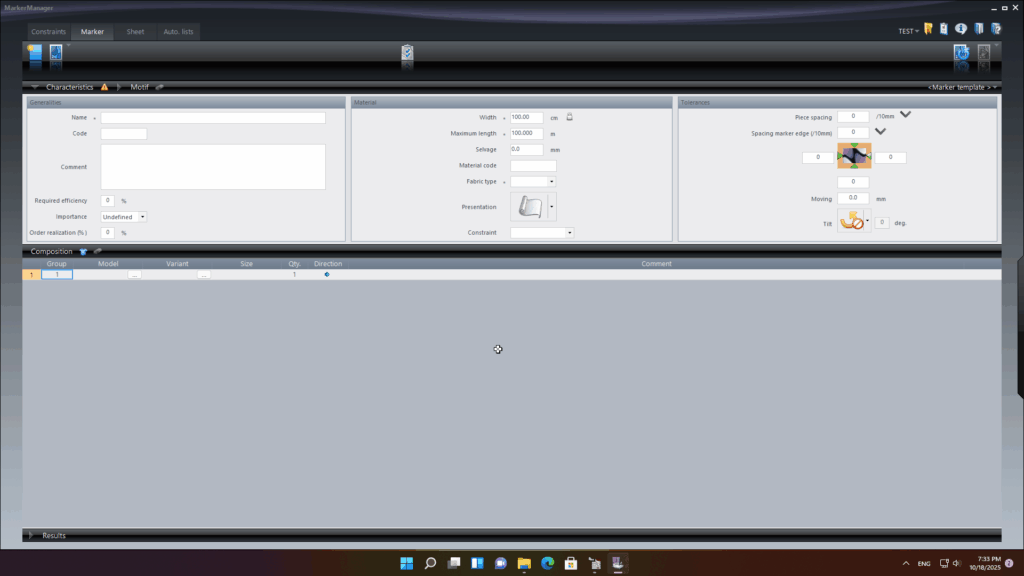Click the blue refresh icon at toolbar right

(x=961, y=53)
